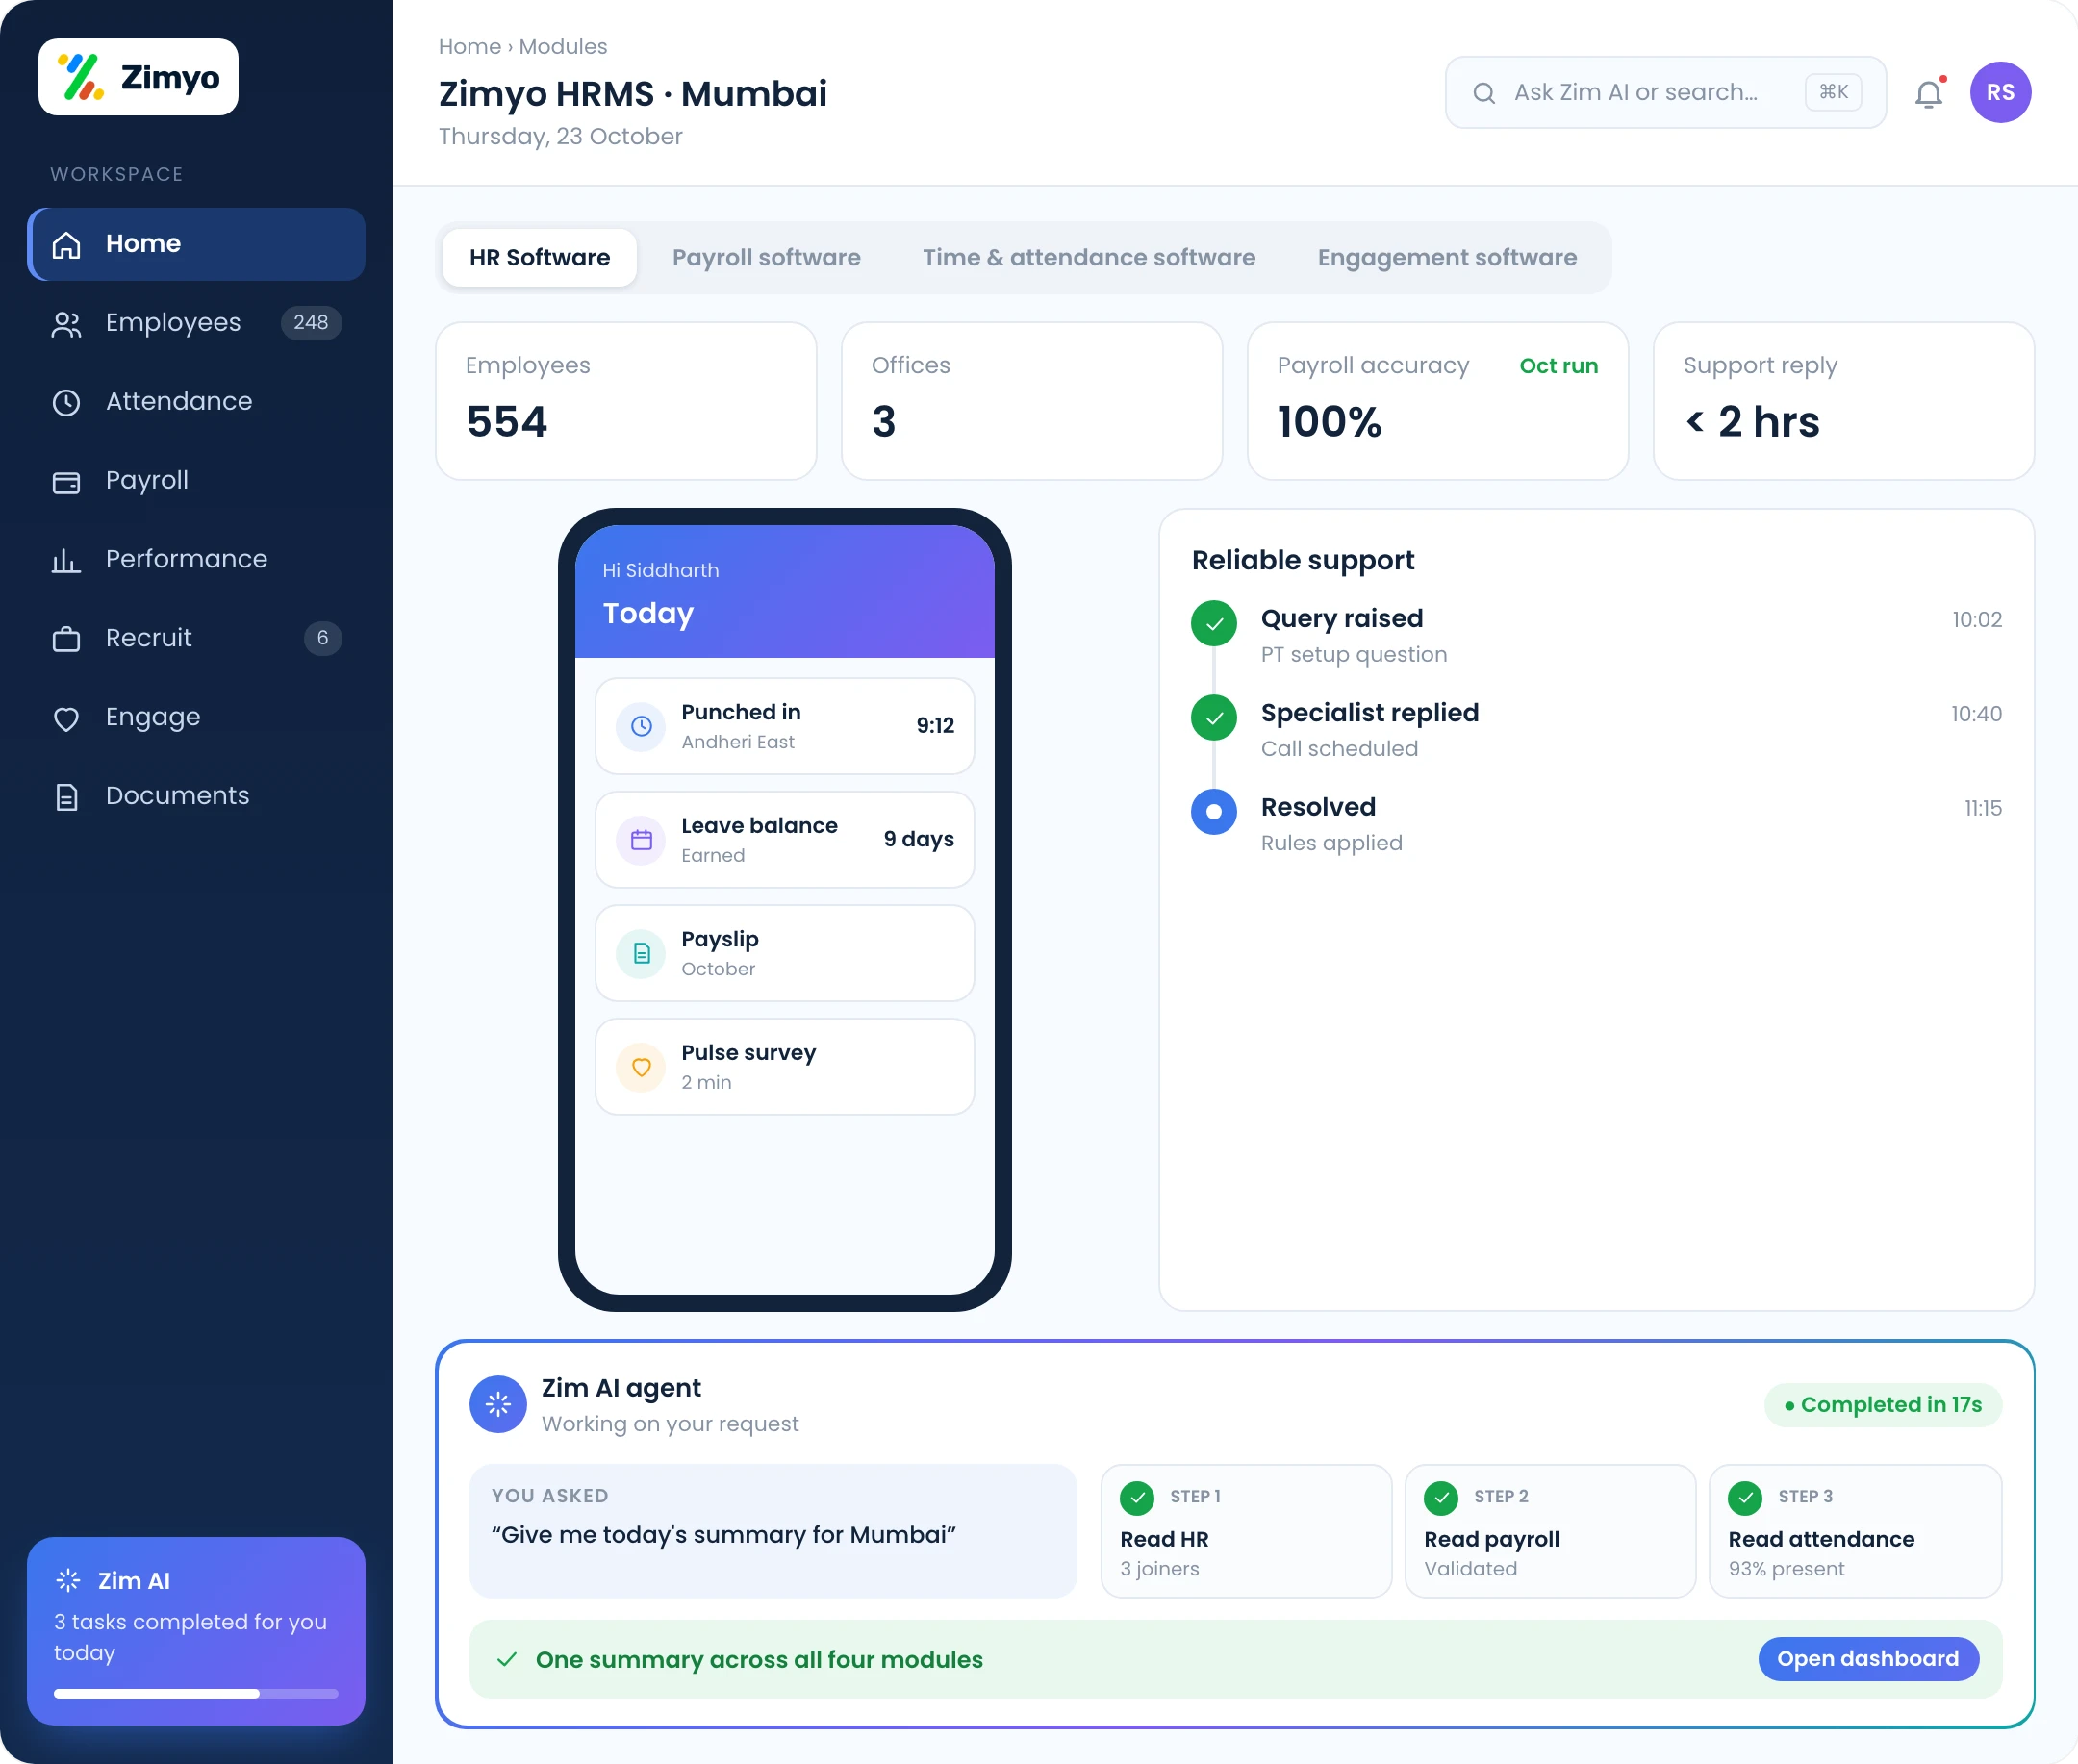Click the Employees people icon
The image size is (2078, 1764).
tap(66, 323)
